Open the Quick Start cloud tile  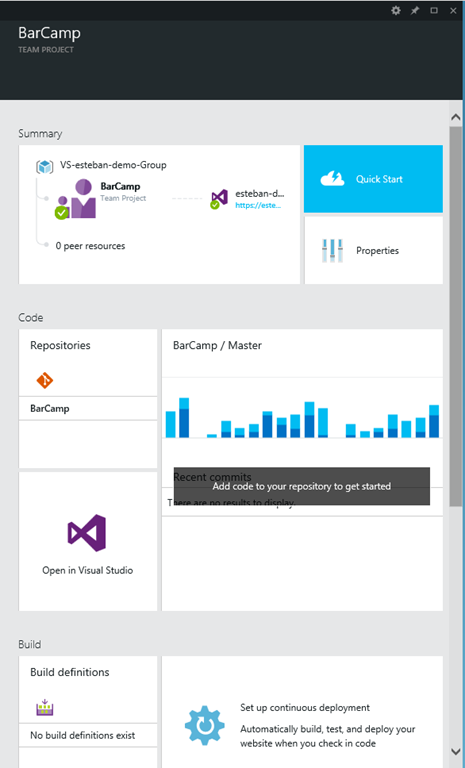[373, 179]
